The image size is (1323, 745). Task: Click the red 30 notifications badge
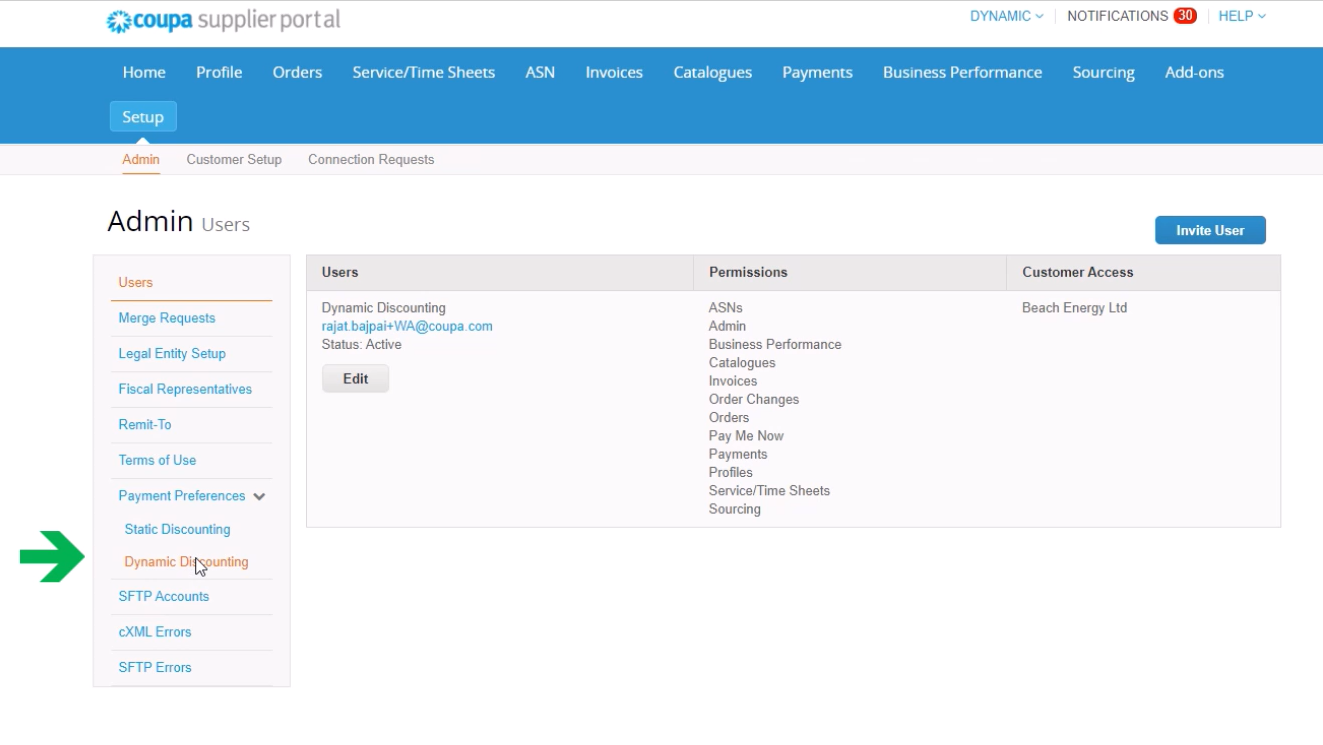(1185, 16)
